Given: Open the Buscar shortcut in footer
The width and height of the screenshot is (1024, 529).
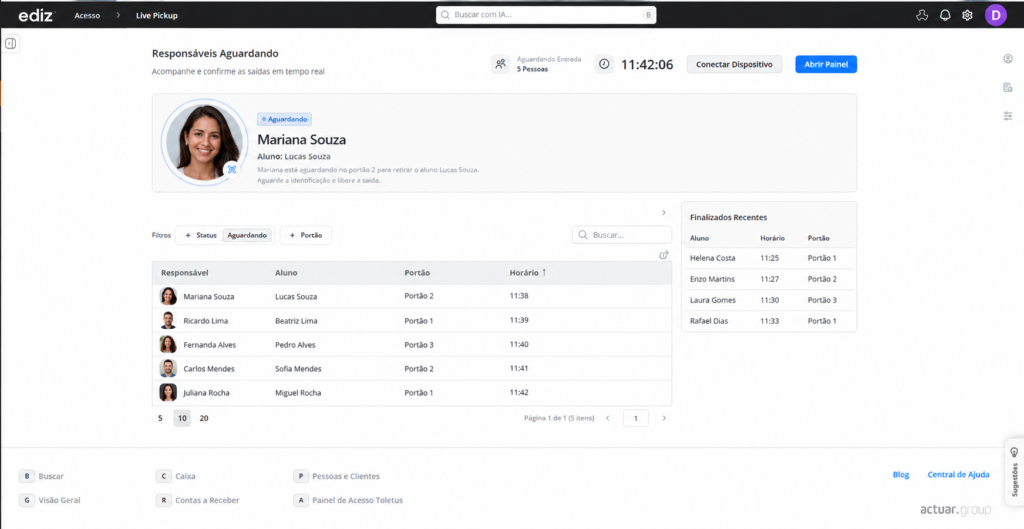Looking at the screenshot, I should [x=42, y=476].
